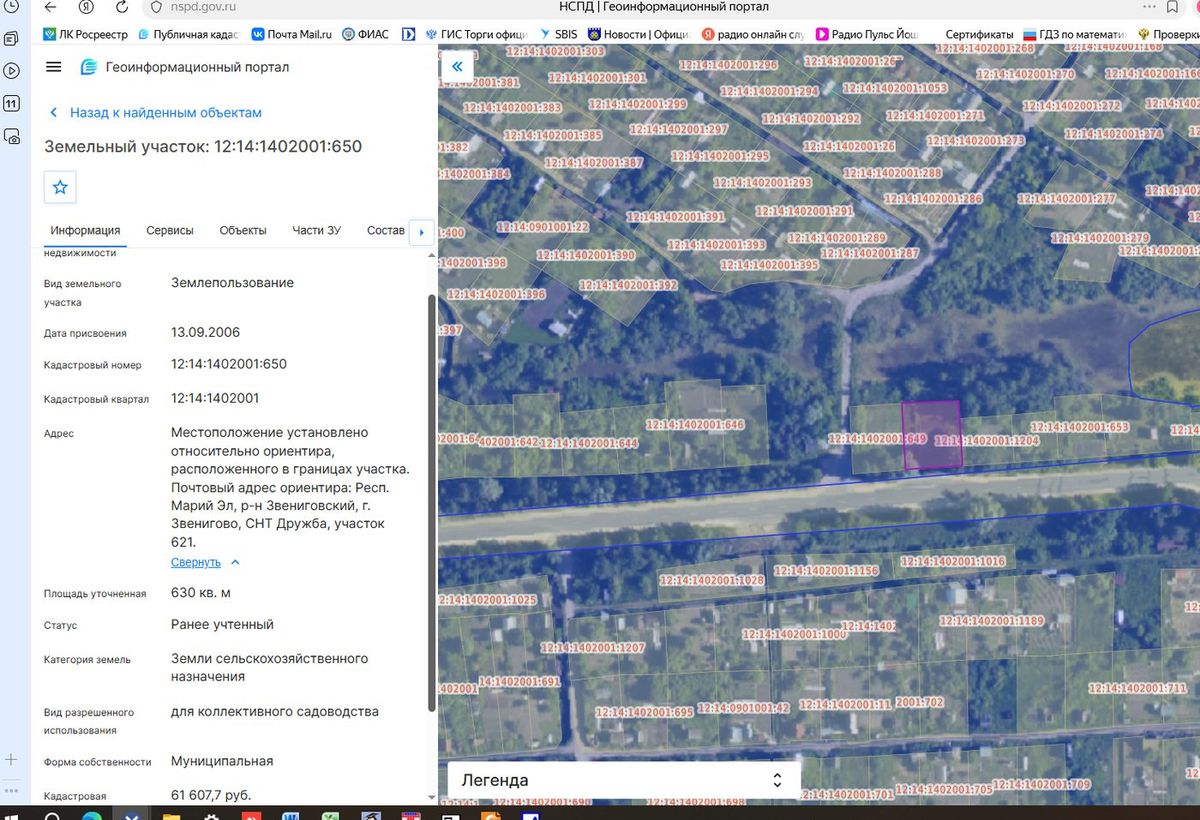Select the Состав tab
Viewport: 1200px width, 820px height.
tap(386, 231)
